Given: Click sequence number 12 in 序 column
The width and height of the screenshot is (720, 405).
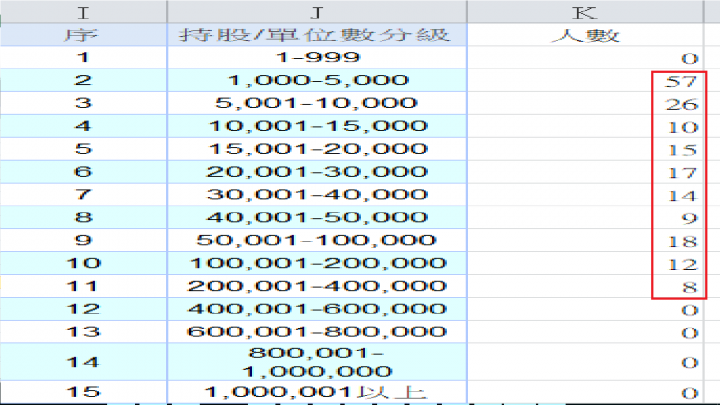Looking at the screenshot, I should coord(83,309).
